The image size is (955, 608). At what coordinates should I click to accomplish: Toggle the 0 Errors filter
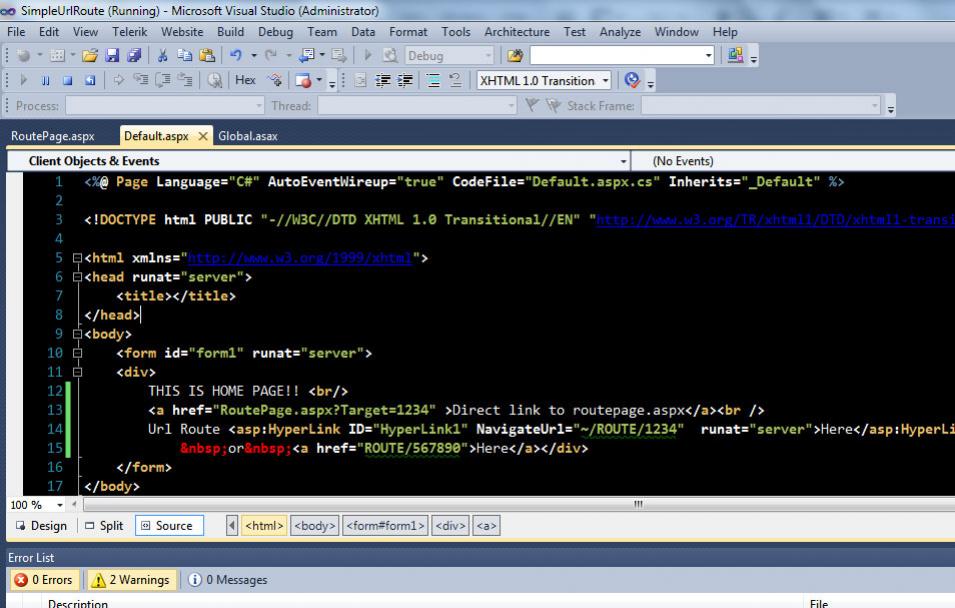coord(43,580)
